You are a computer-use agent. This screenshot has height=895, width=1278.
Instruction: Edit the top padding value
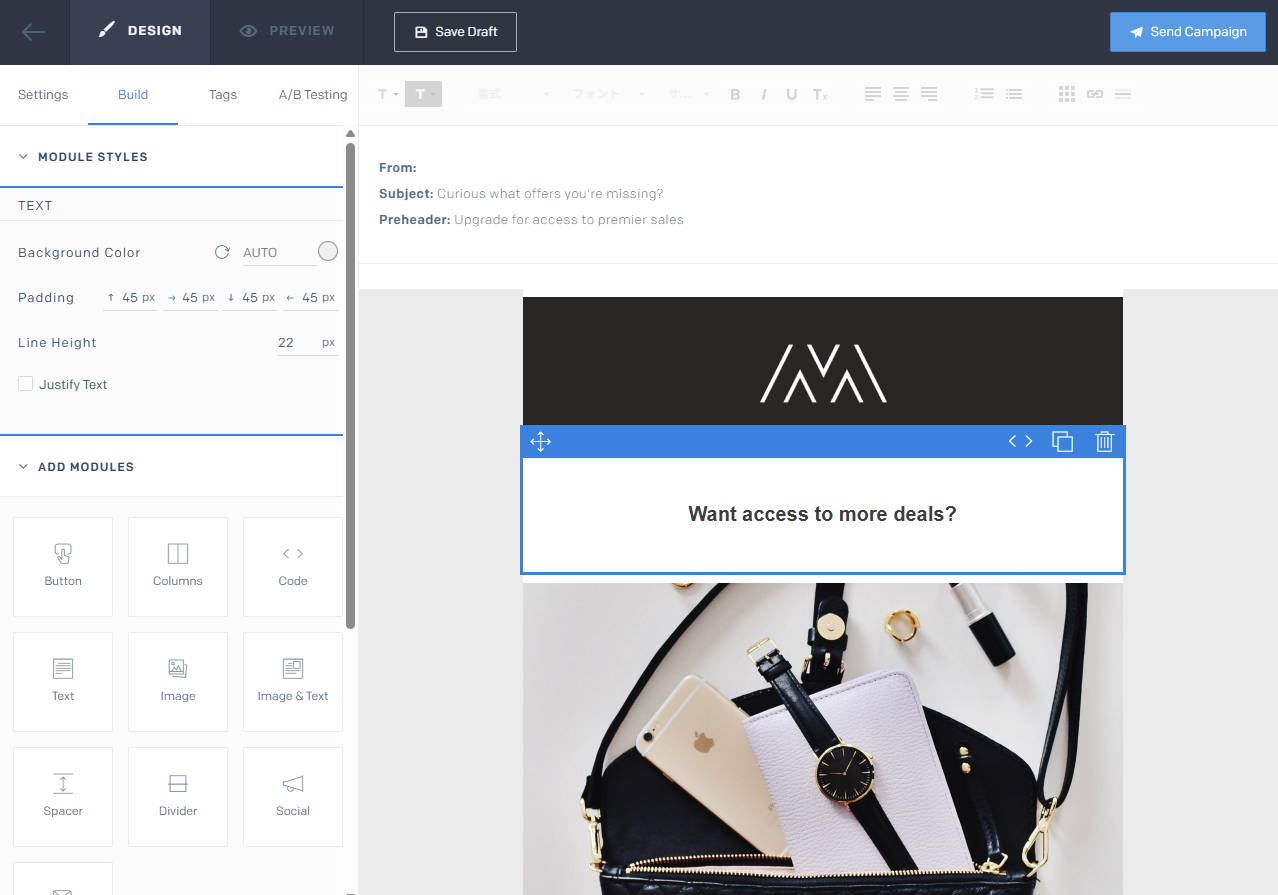[131, 298]
